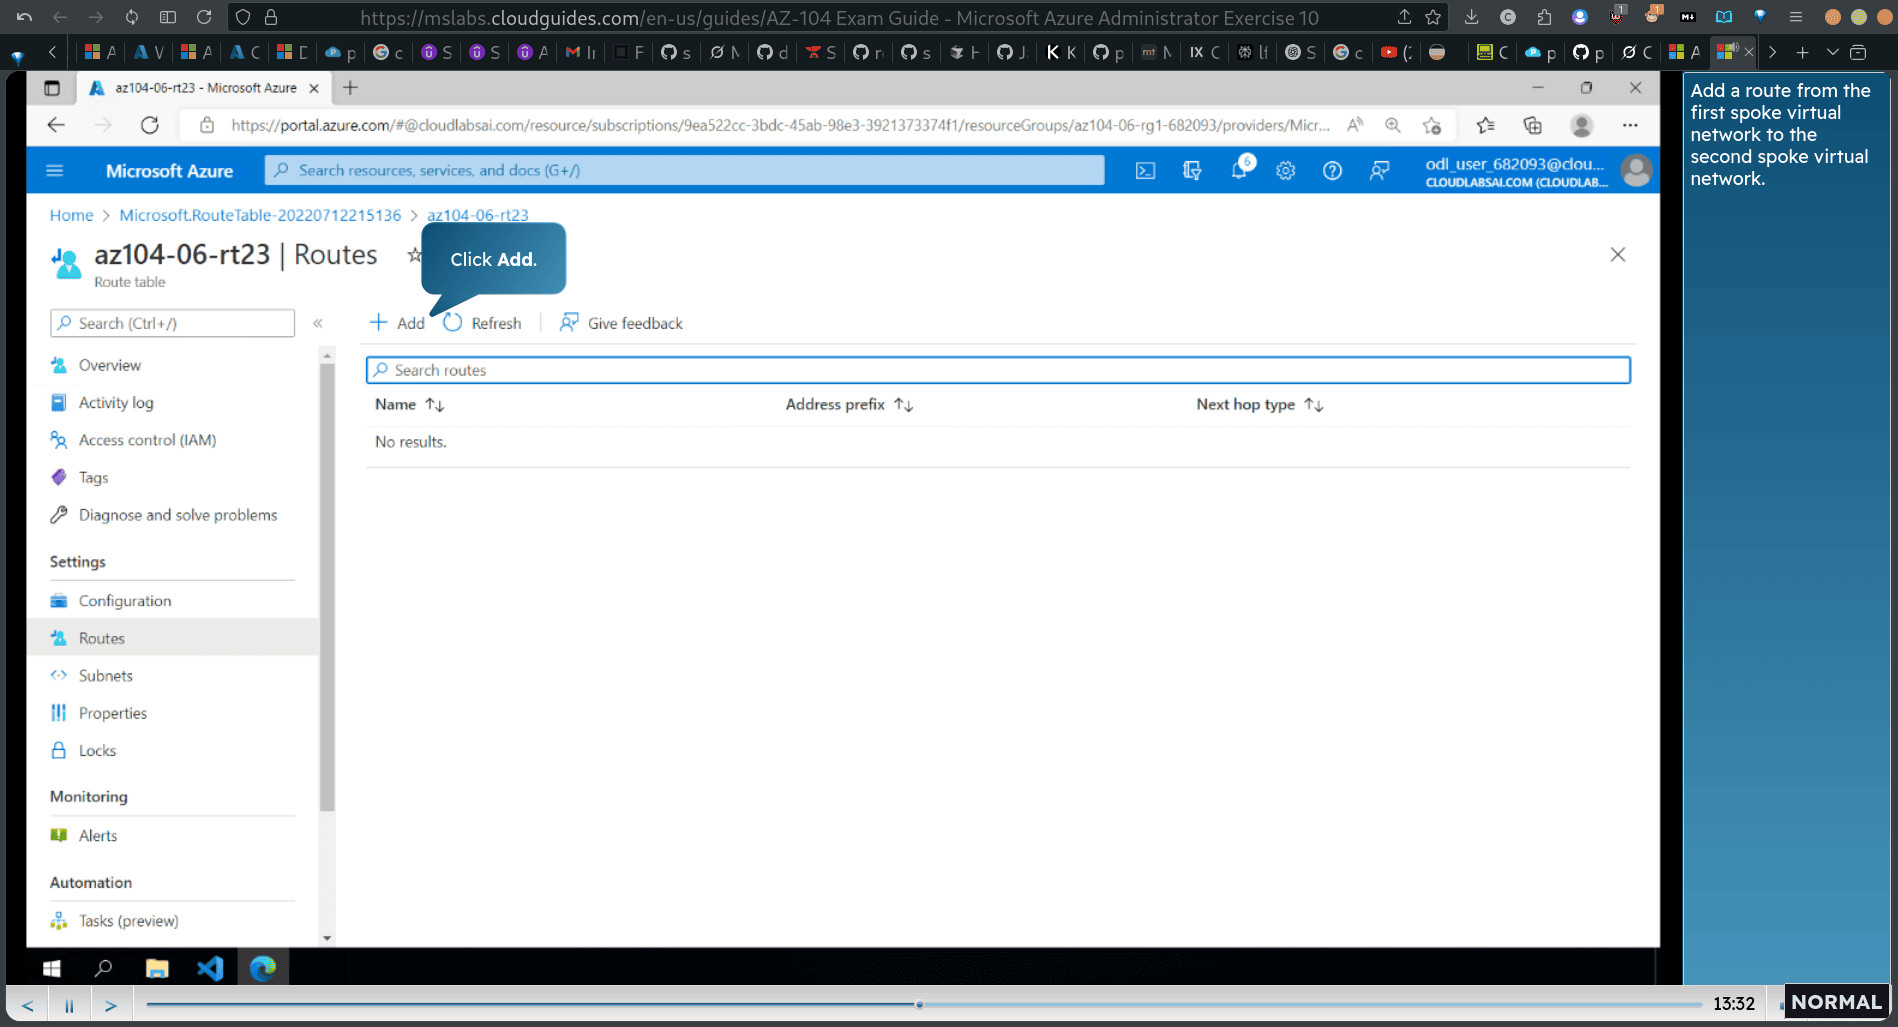Open Azure header Feedback icon
The height and width of the screenshot is (1027, 1898).
click(1379, 171)
